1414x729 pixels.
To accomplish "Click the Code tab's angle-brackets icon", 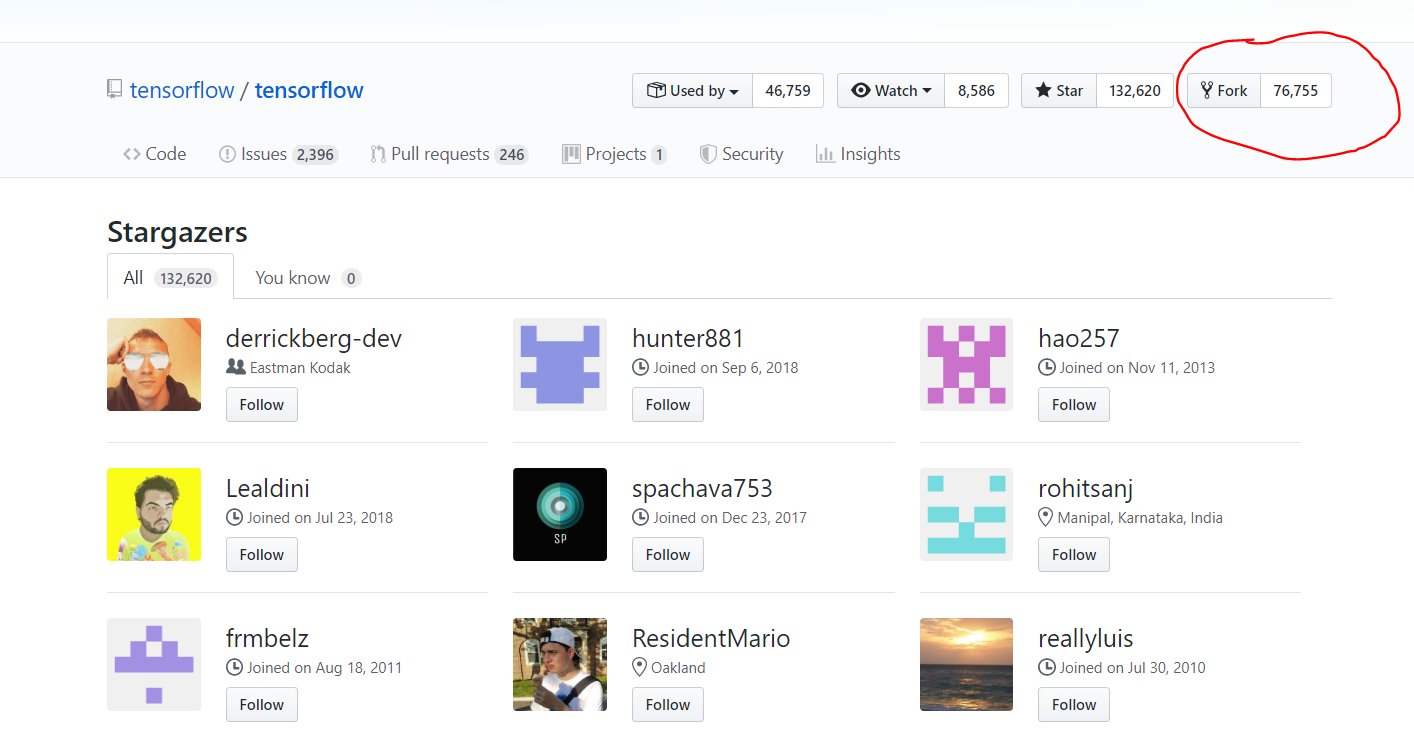I will [132, 154].
